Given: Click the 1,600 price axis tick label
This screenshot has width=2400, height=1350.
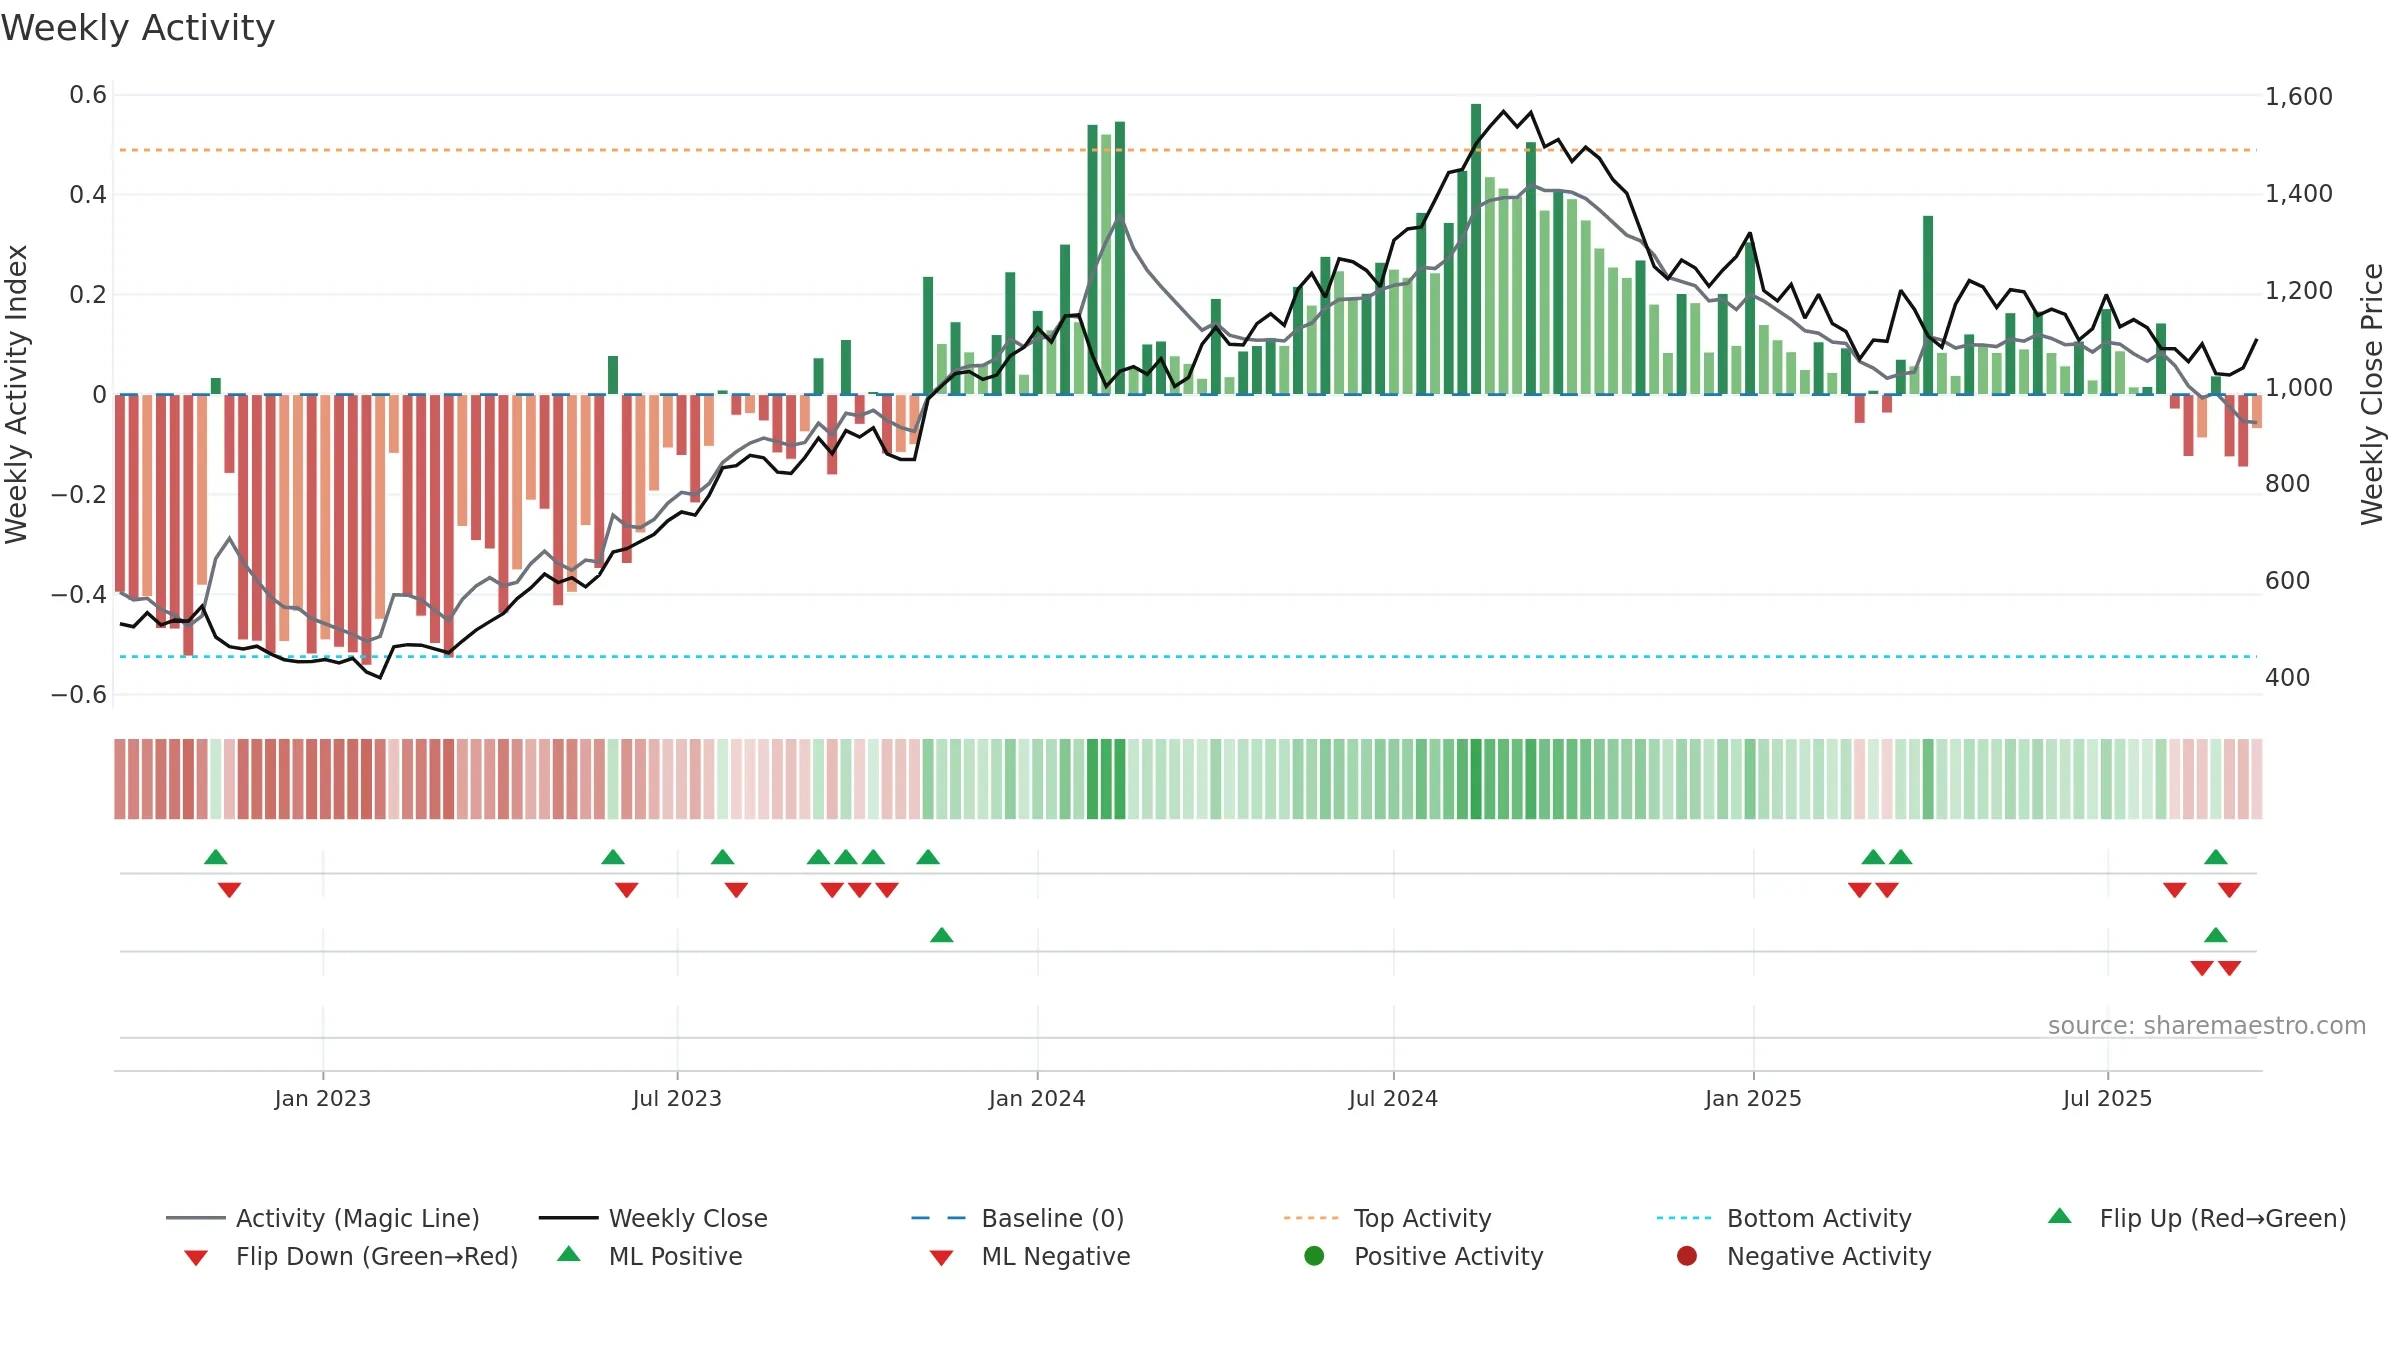Looking at the screenshot, I should click(2299, 97).
